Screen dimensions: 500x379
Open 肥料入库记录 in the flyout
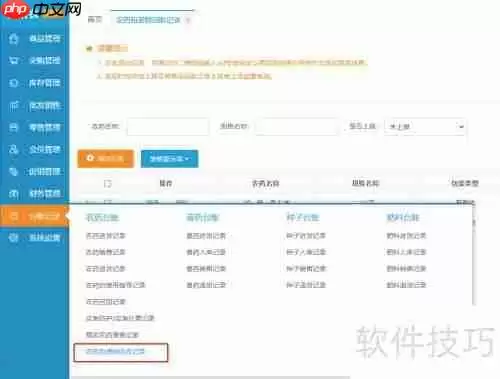tap(406, 252)
